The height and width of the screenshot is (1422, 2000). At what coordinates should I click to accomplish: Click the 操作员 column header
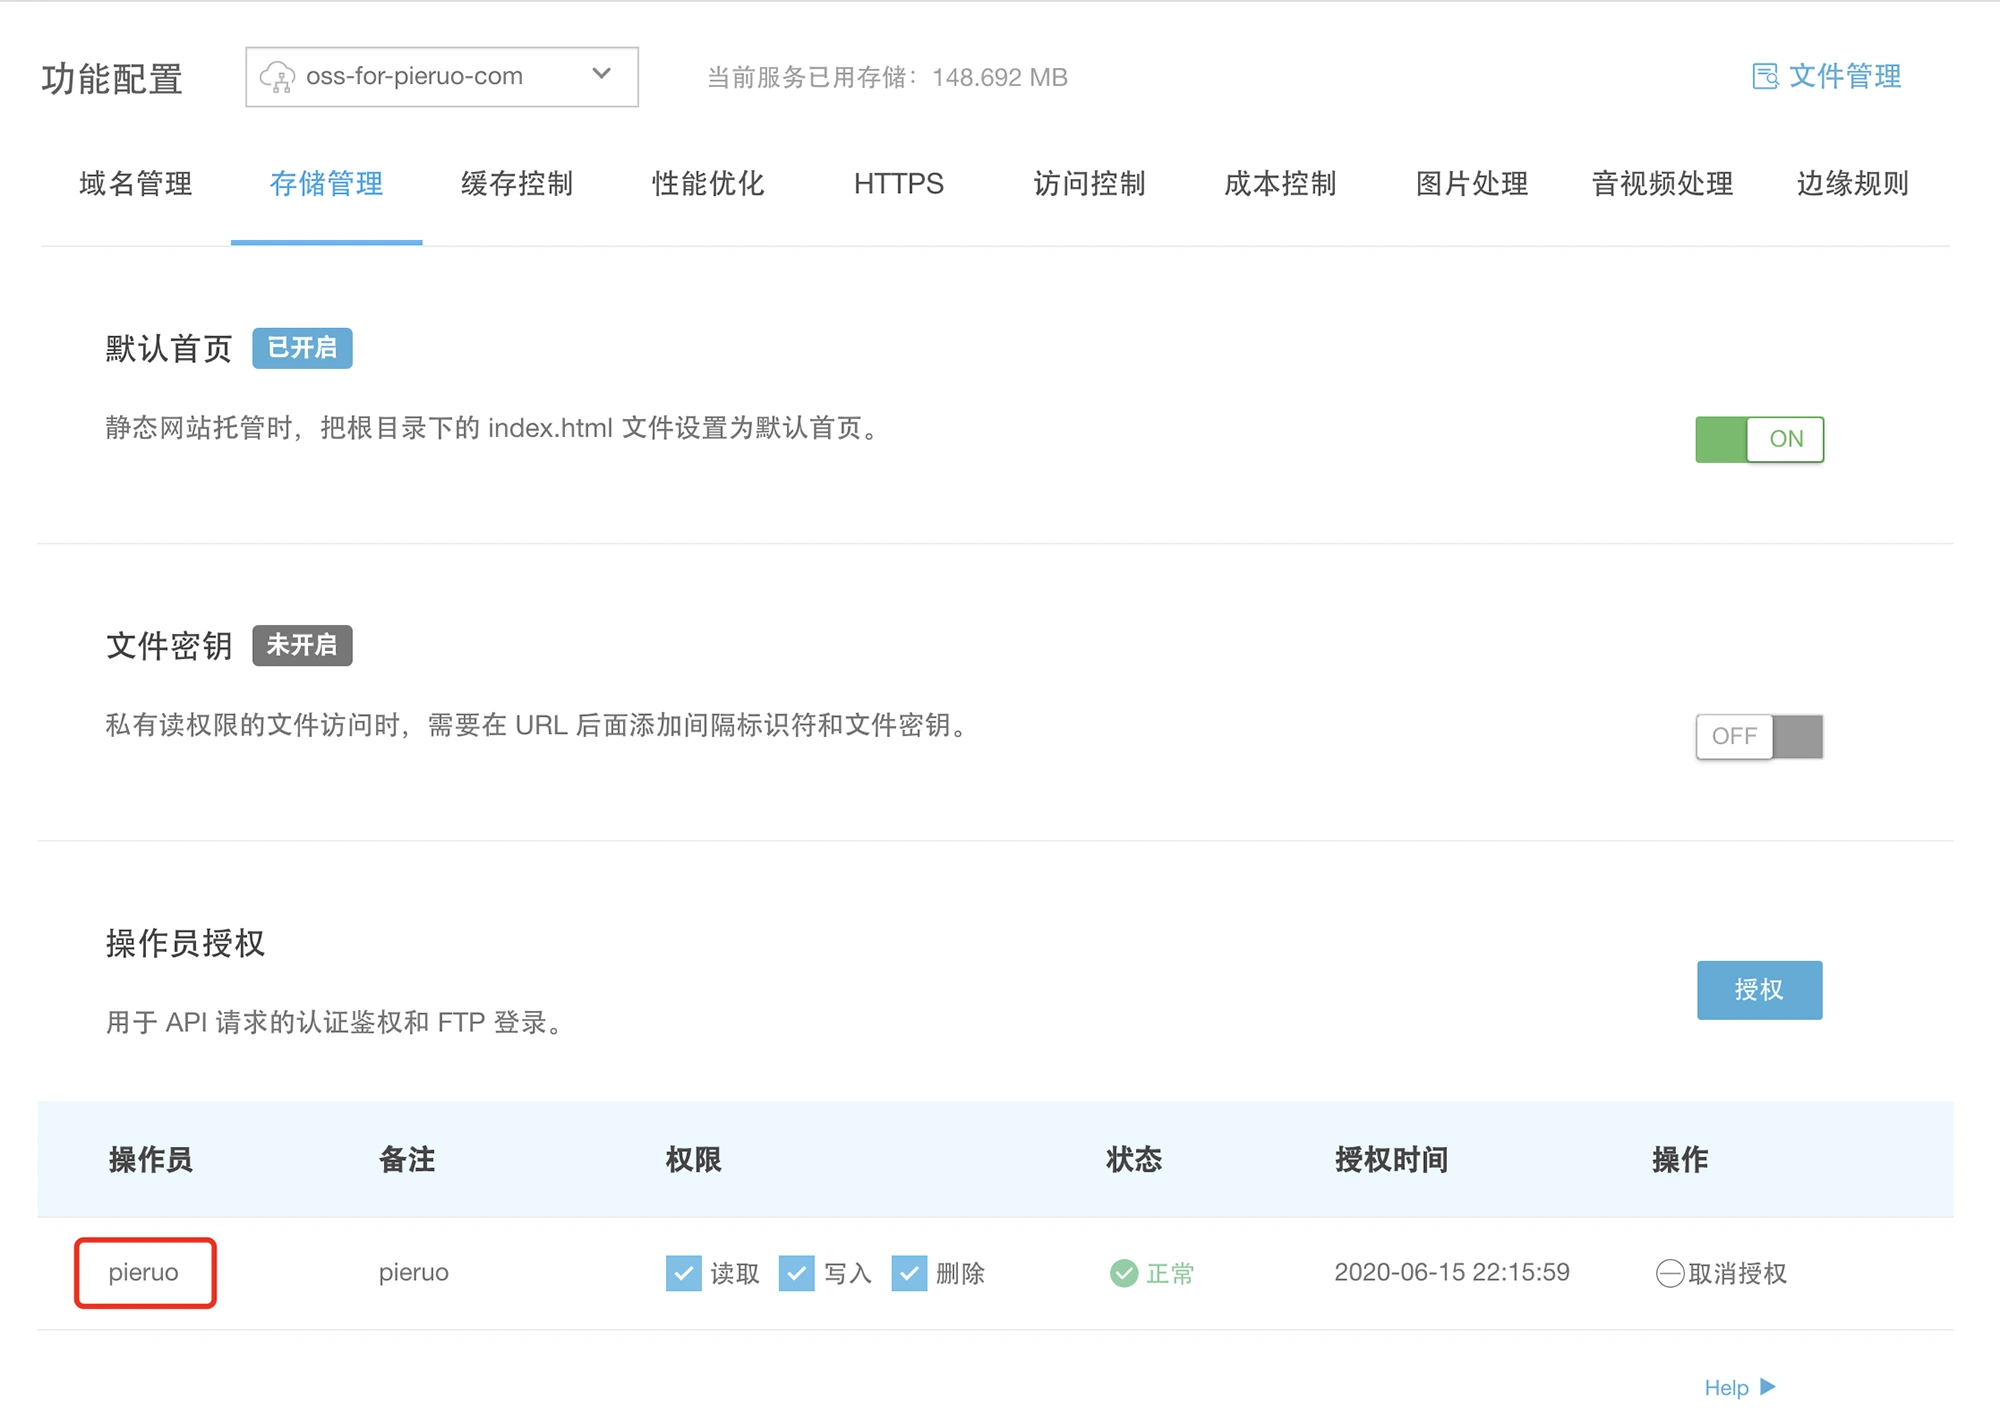coord(151,1160)
